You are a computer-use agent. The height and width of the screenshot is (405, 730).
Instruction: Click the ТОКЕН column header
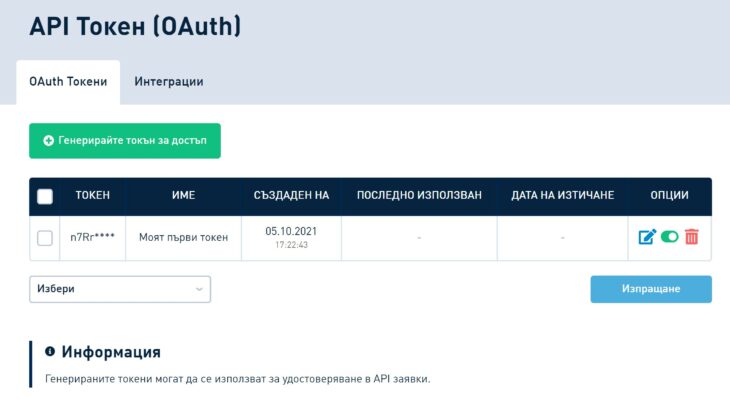click(93, 195)
